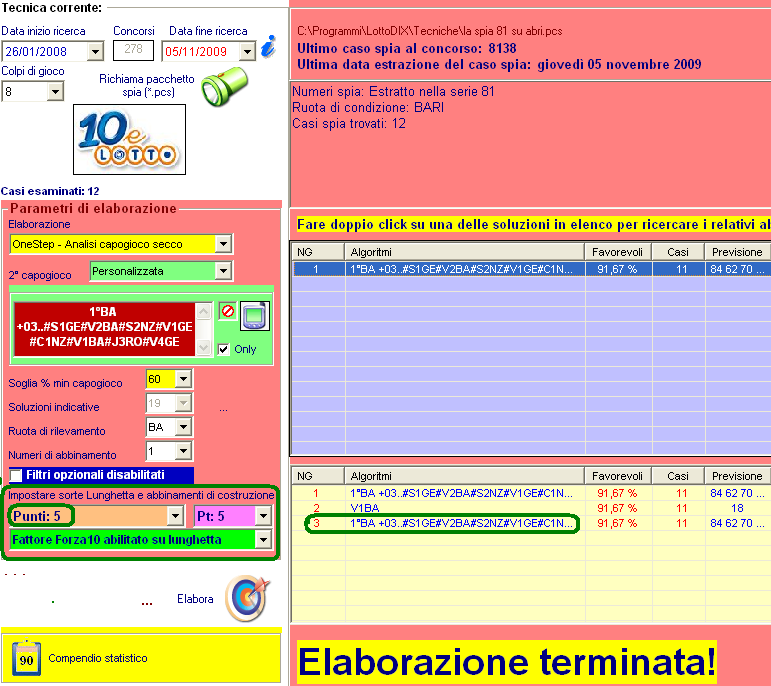Click the Casi esaminati: 12 label
771x686 pixels.
(x=50, y=191)
